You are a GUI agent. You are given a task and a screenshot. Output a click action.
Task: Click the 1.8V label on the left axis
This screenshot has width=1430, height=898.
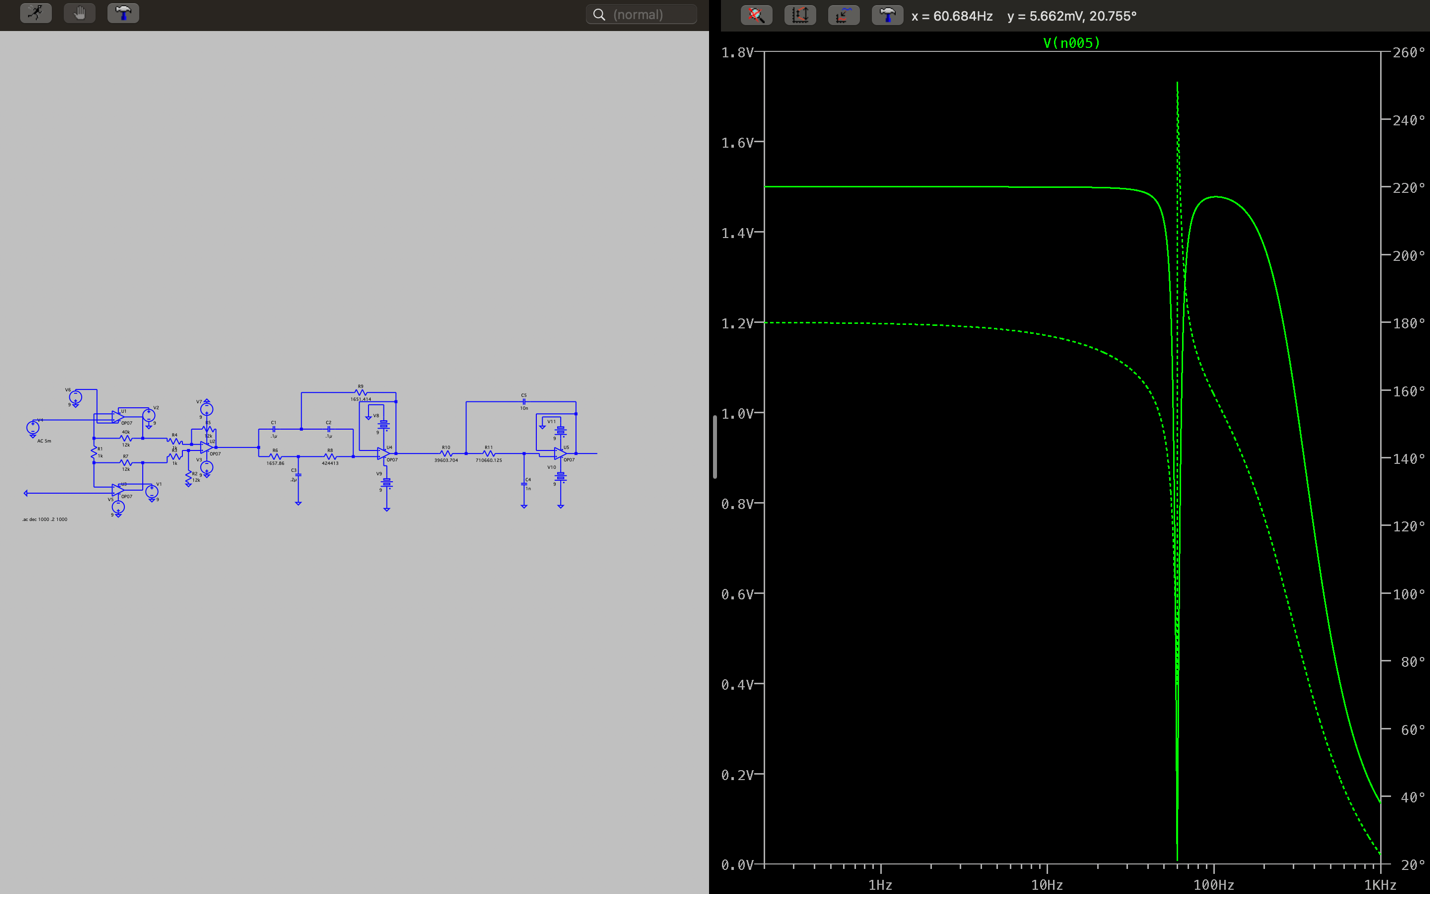(737, 52)
